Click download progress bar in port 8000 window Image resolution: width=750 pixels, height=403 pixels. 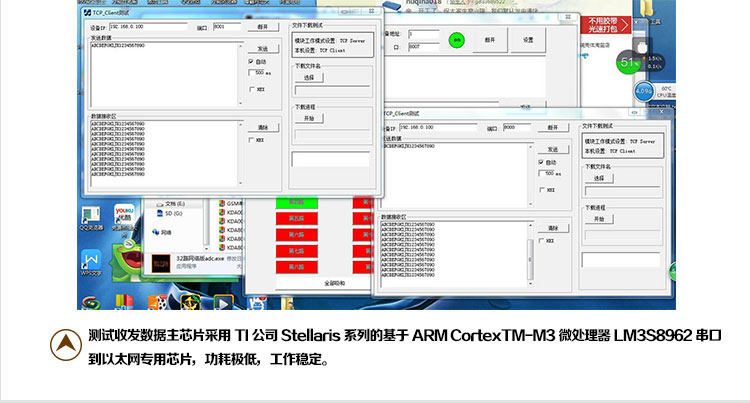[x=623, y=235]
